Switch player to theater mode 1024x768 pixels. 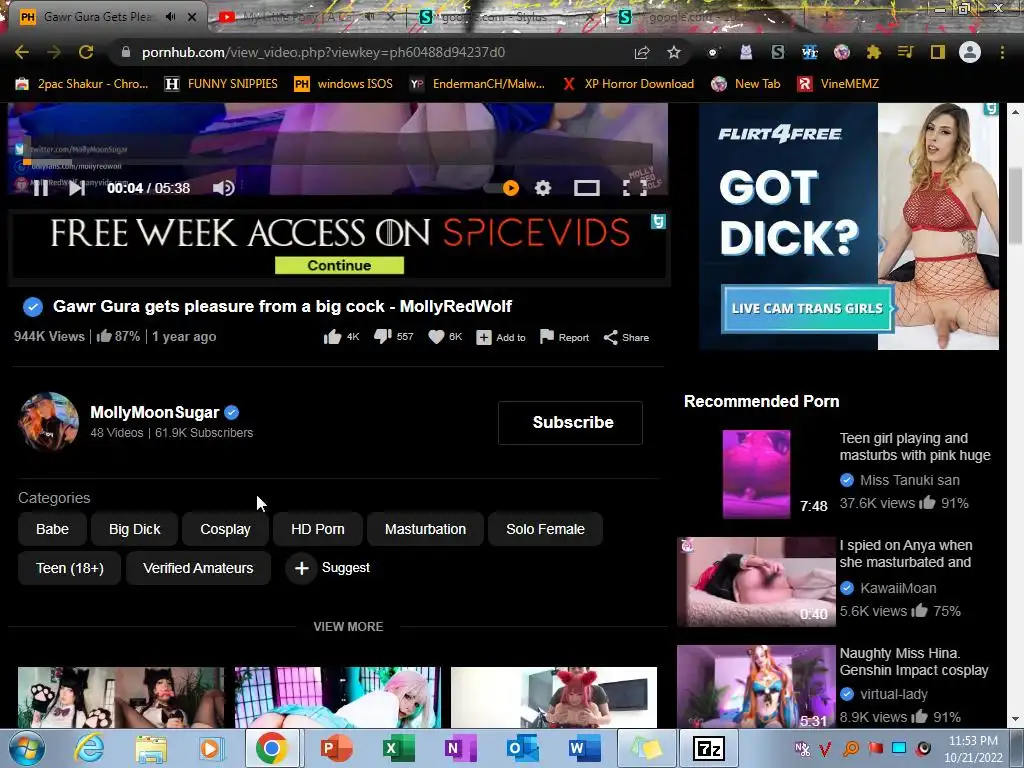(586, 188)
